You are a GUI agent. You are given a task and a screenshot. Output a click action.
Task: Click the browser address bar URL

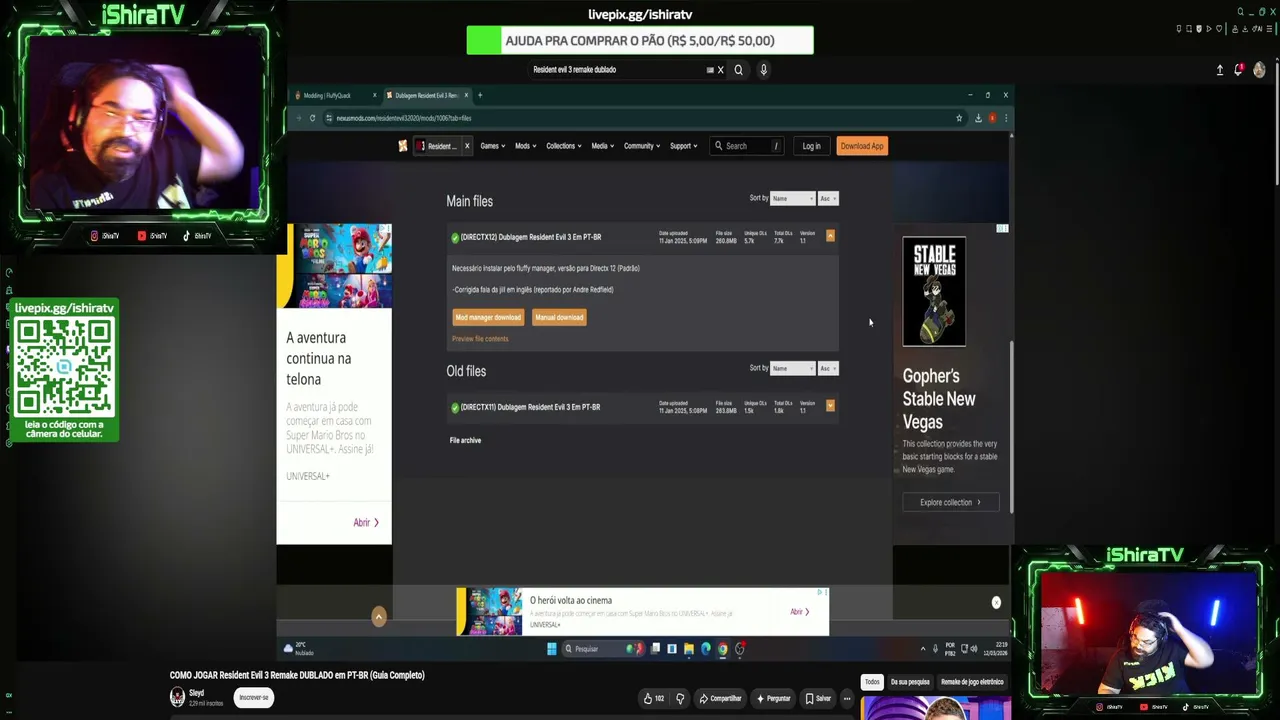(x=404, y=118)
